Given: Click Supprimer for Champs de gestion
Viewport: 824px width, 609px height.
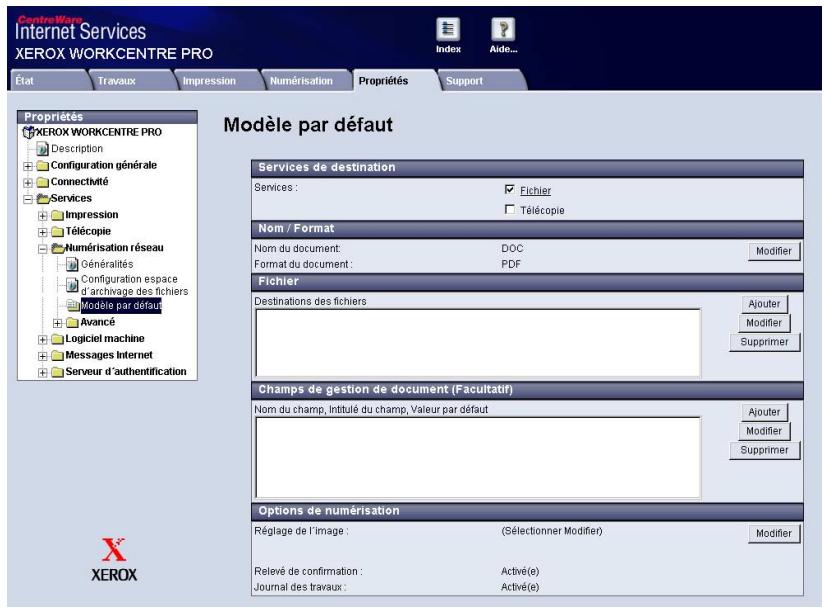Looking at the screenshot, I should 764,450.
